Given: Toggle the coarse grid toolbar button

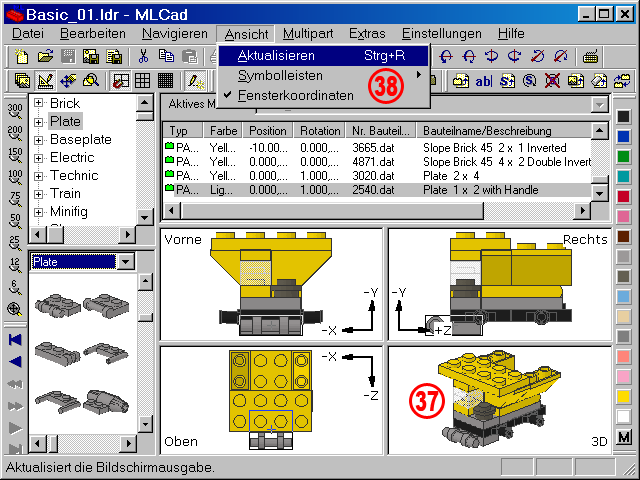Looking at the screenshot, I should coord(121,81).
